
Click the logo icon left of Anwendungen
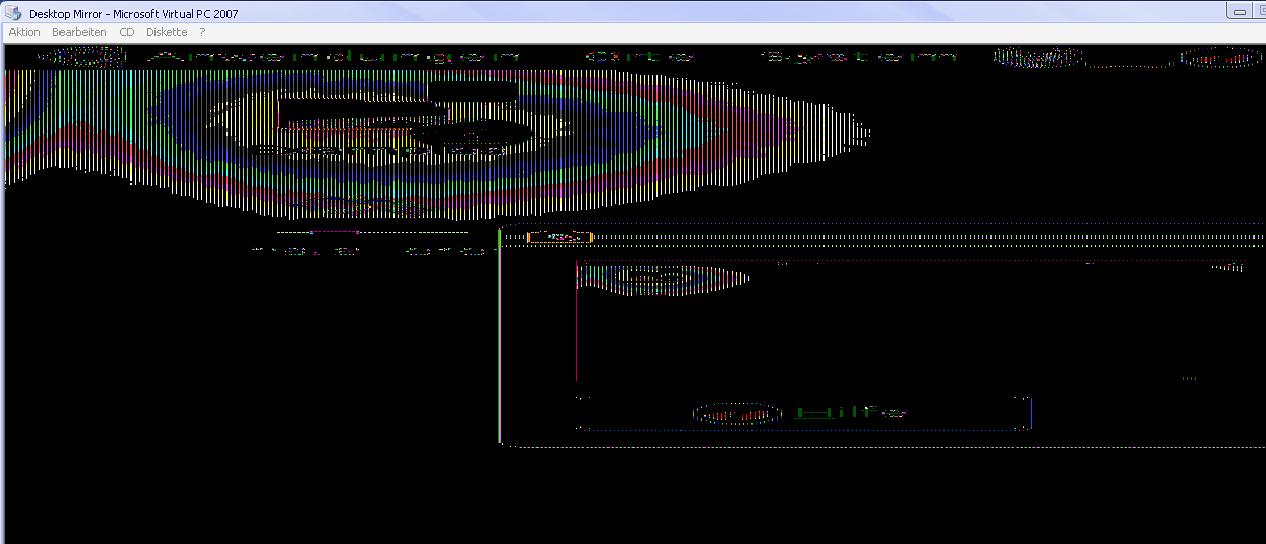pos(82,57)
